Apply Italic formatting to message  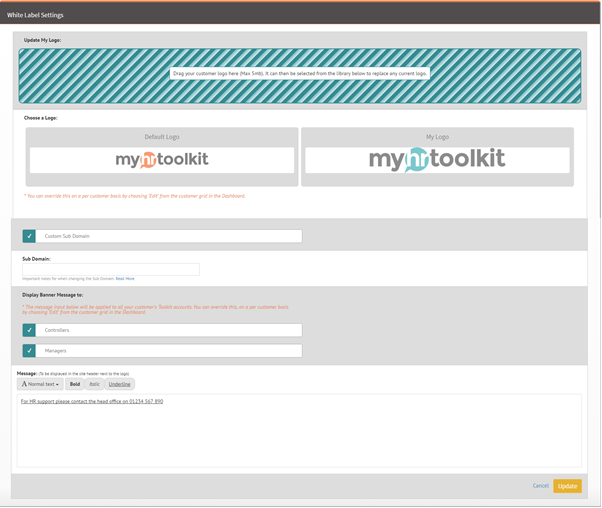point(94,384)
